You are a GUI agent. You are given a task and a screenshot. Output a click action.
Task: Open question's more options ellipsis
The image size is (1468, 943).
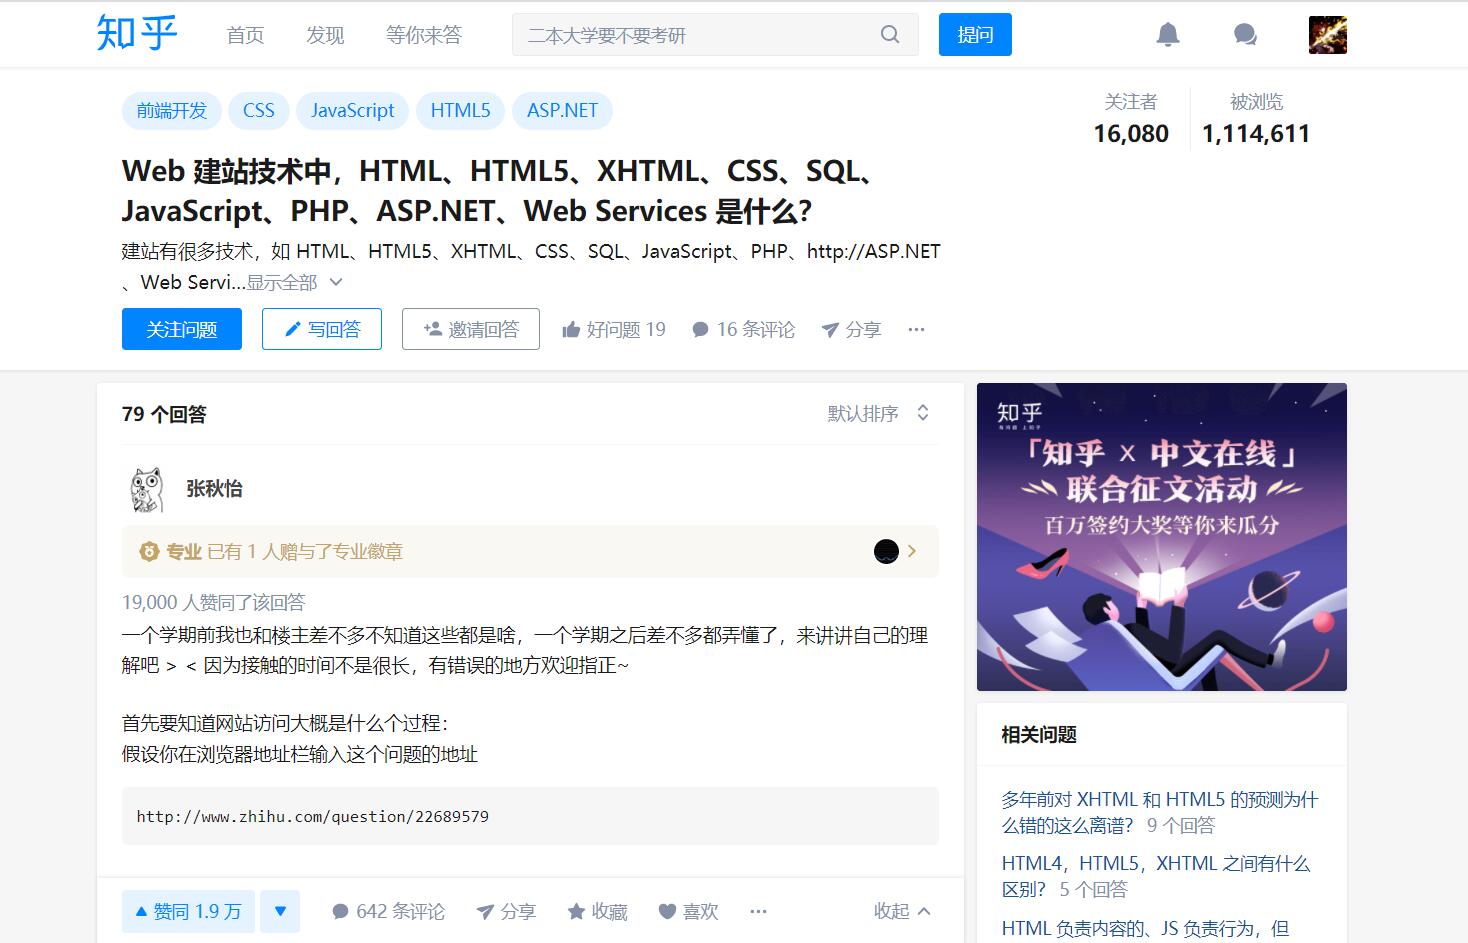point(916,330)
